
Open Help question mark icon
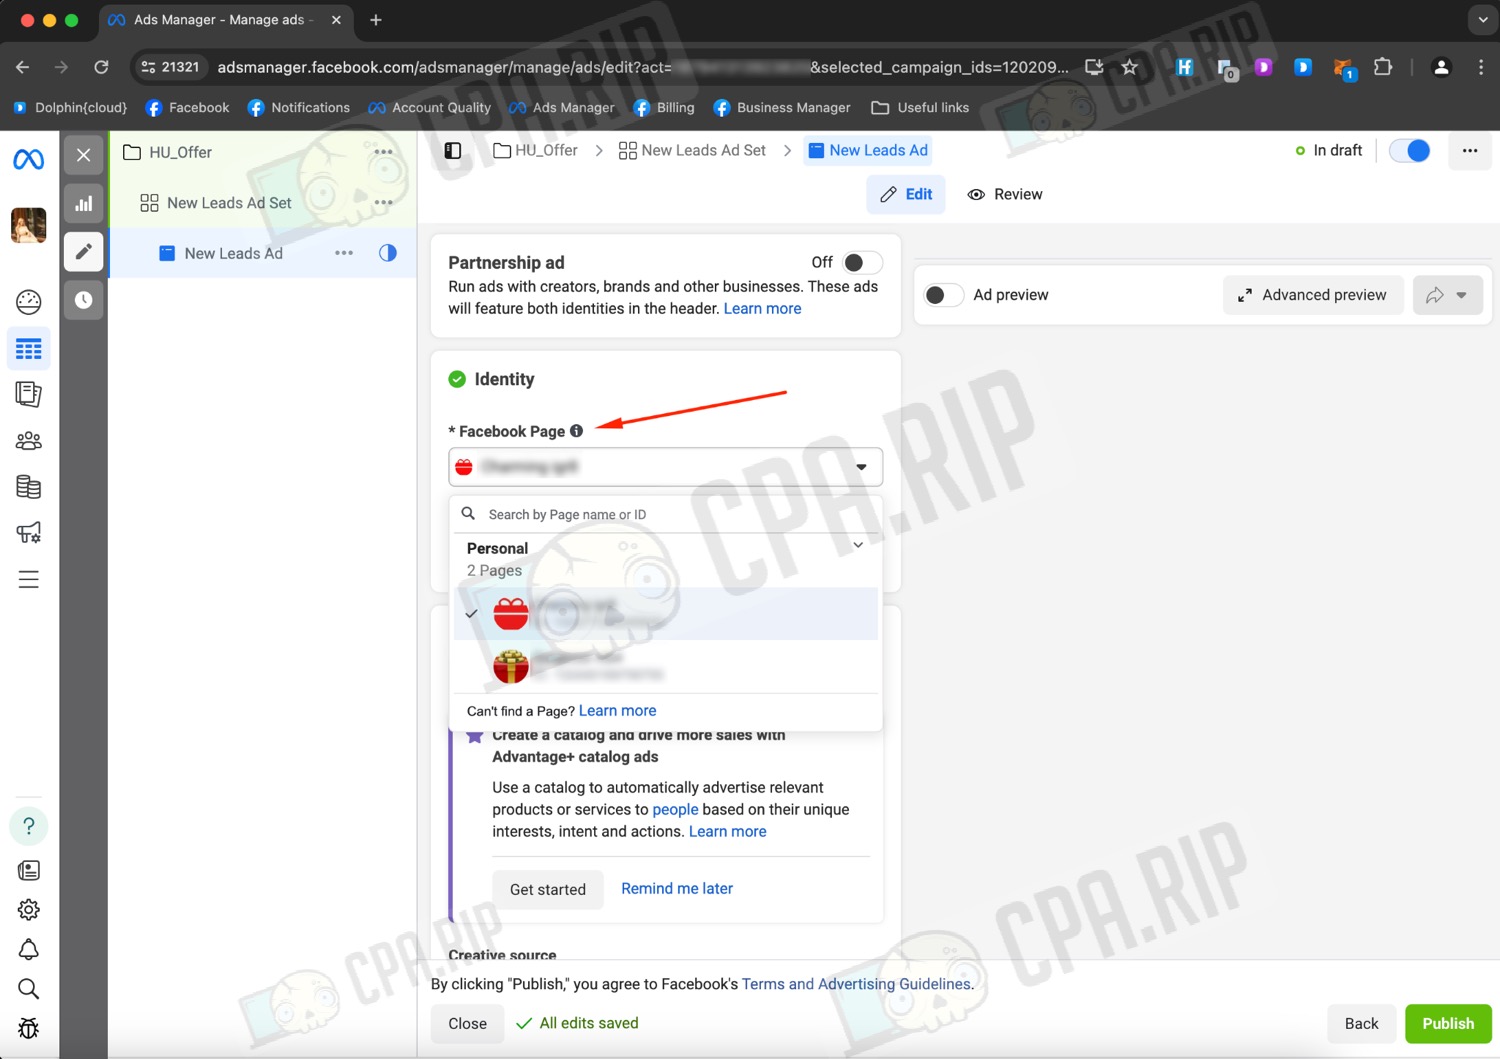28,826
